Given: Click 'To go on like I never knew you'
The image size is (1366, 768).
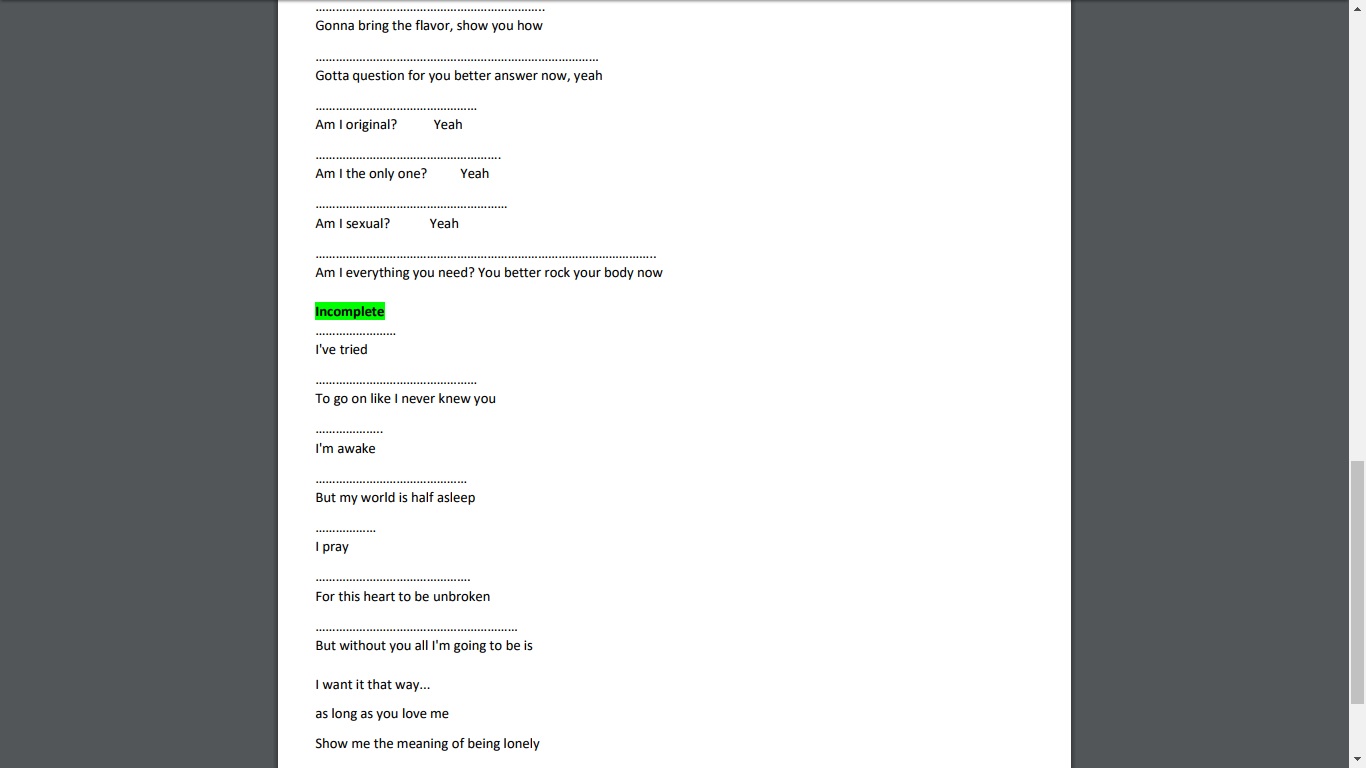Looking at the screenshot, I should (405, 399).
